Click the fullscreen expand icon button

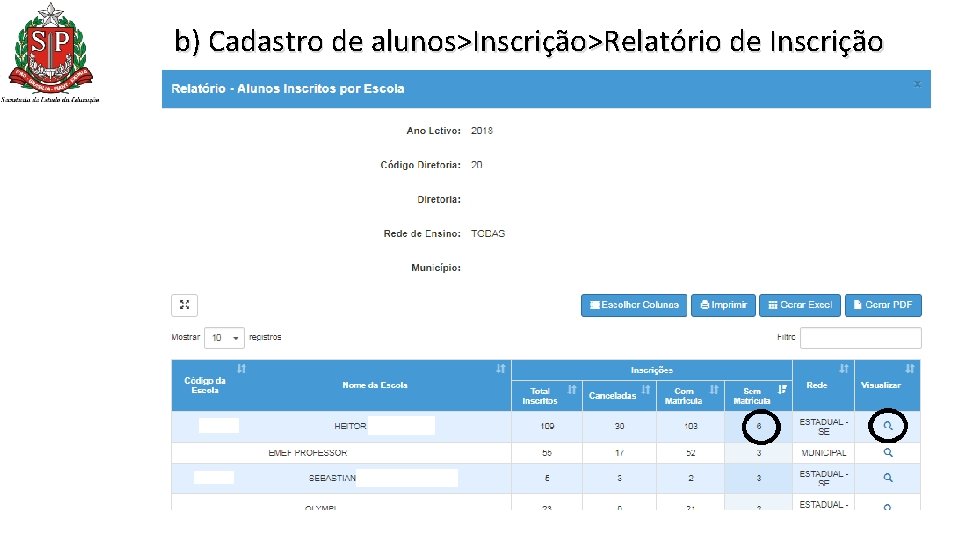coord(184,305)
